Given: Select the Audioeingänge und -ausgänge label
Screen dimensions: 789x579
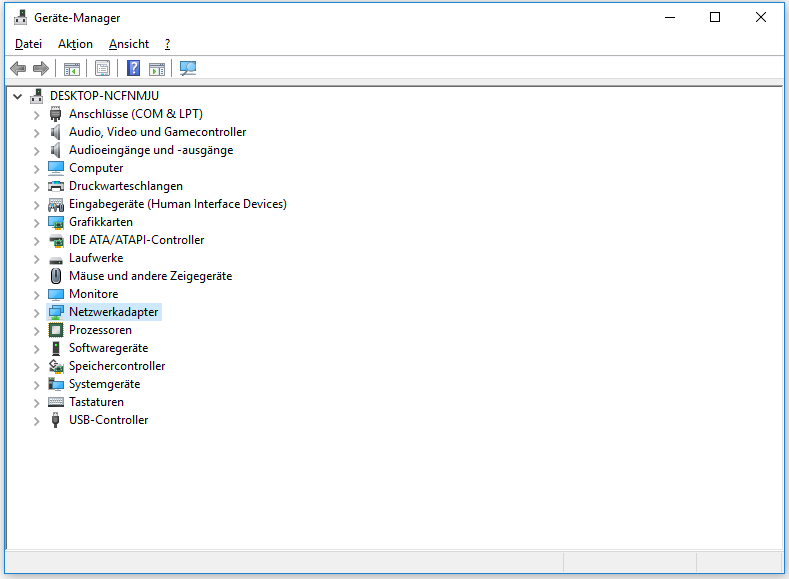Looking at the screenshot, I should (x=151, y=150).
